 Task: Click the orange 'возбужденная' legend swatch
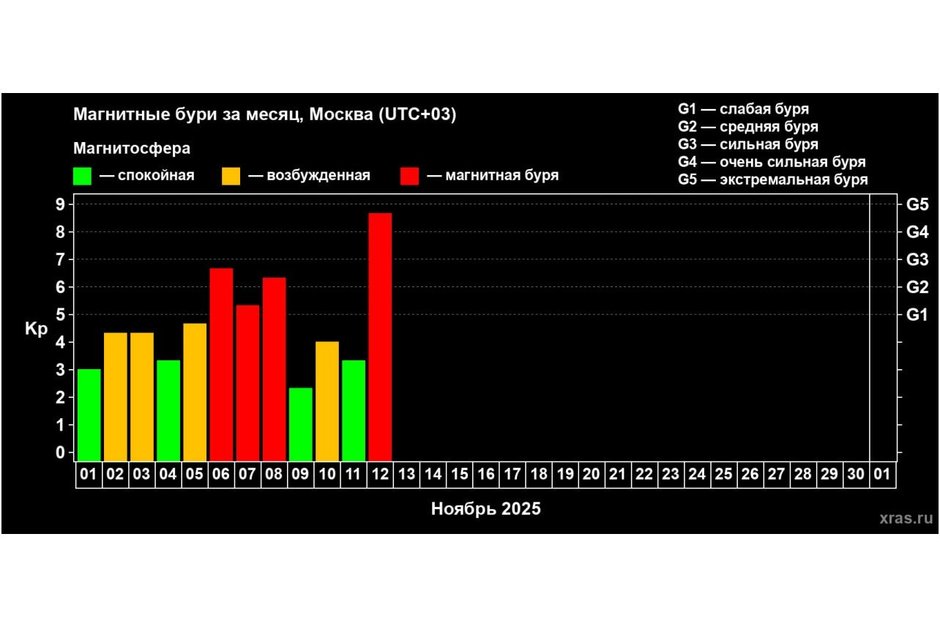tap(231, 176)
